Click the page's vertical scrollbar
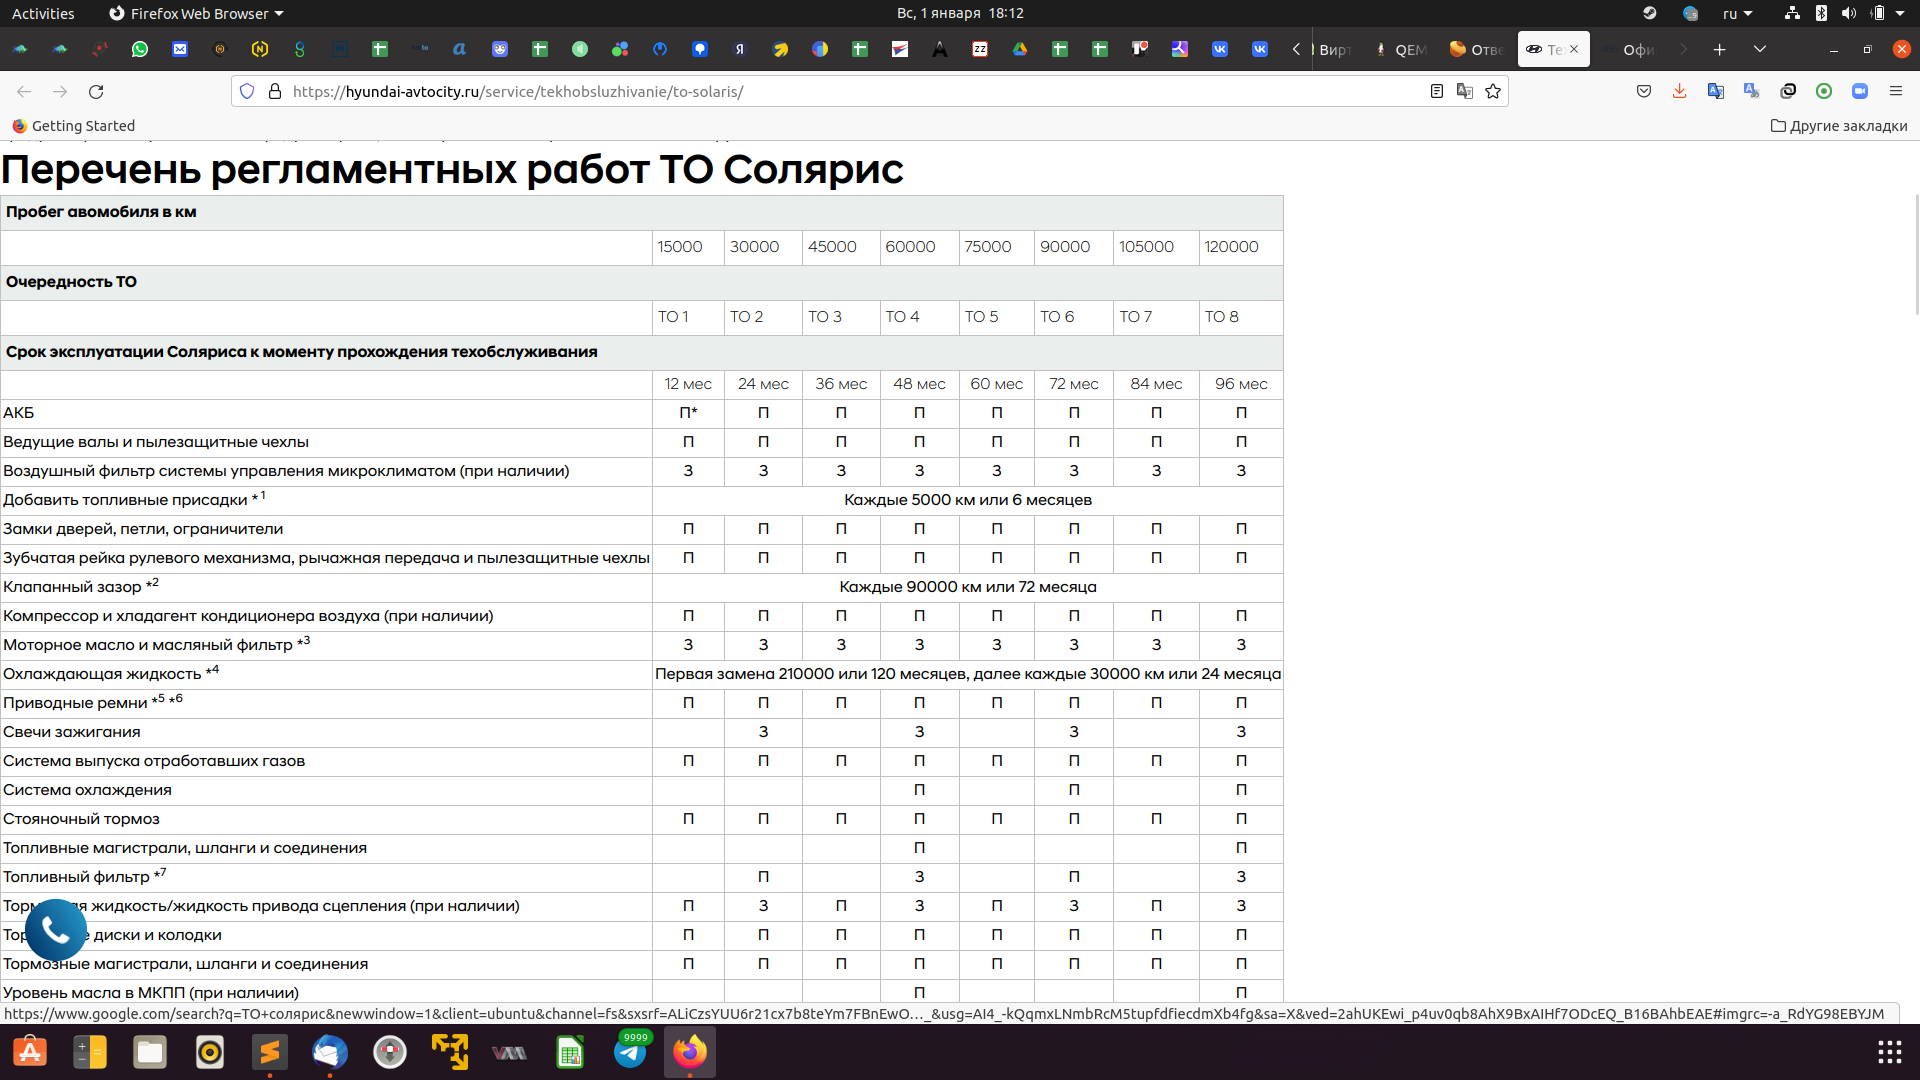Image resolution: width=1920 pixels, height=1080 pixels. [x=1915, y=255]
